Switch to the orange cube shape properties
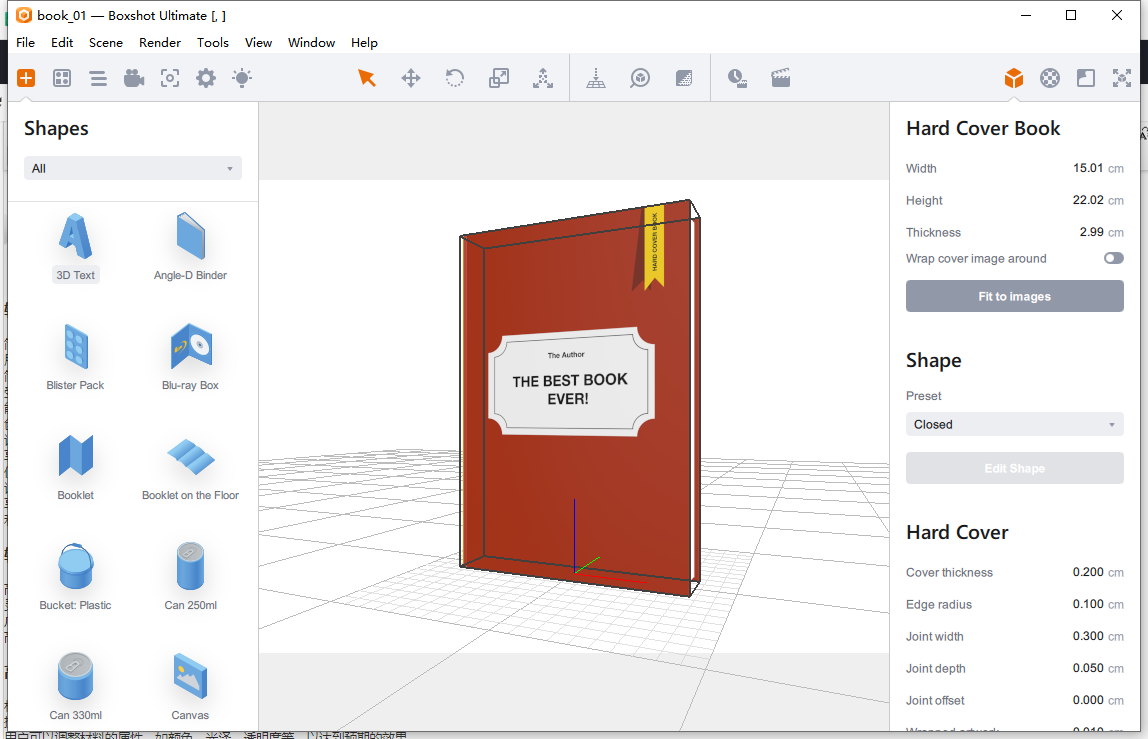Screen dimensions: 1148x739 [1013, 78]
